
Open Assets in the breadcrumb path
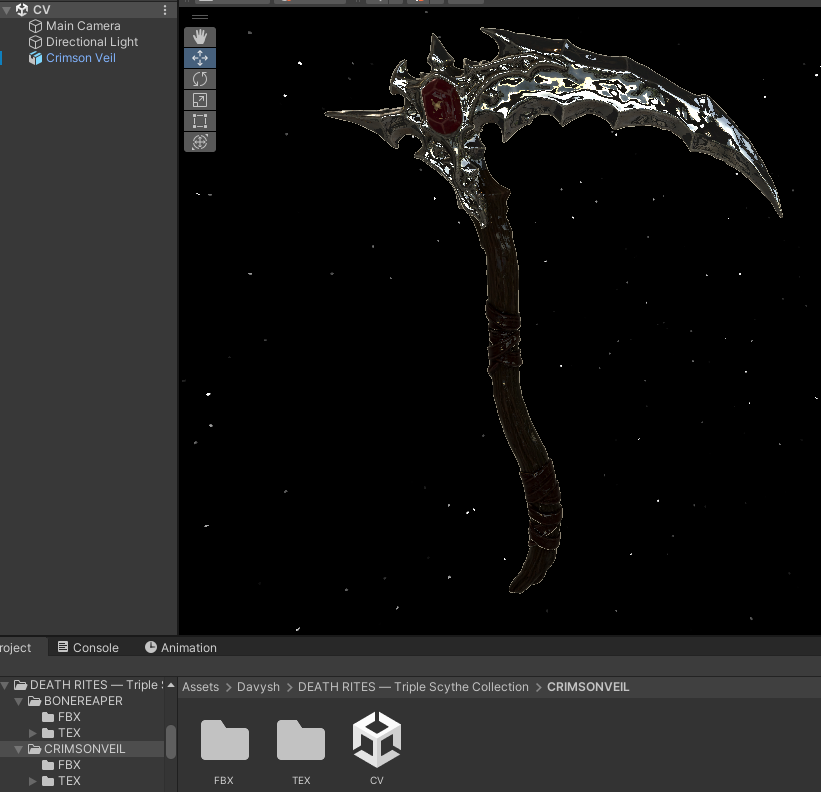(201, 687)
